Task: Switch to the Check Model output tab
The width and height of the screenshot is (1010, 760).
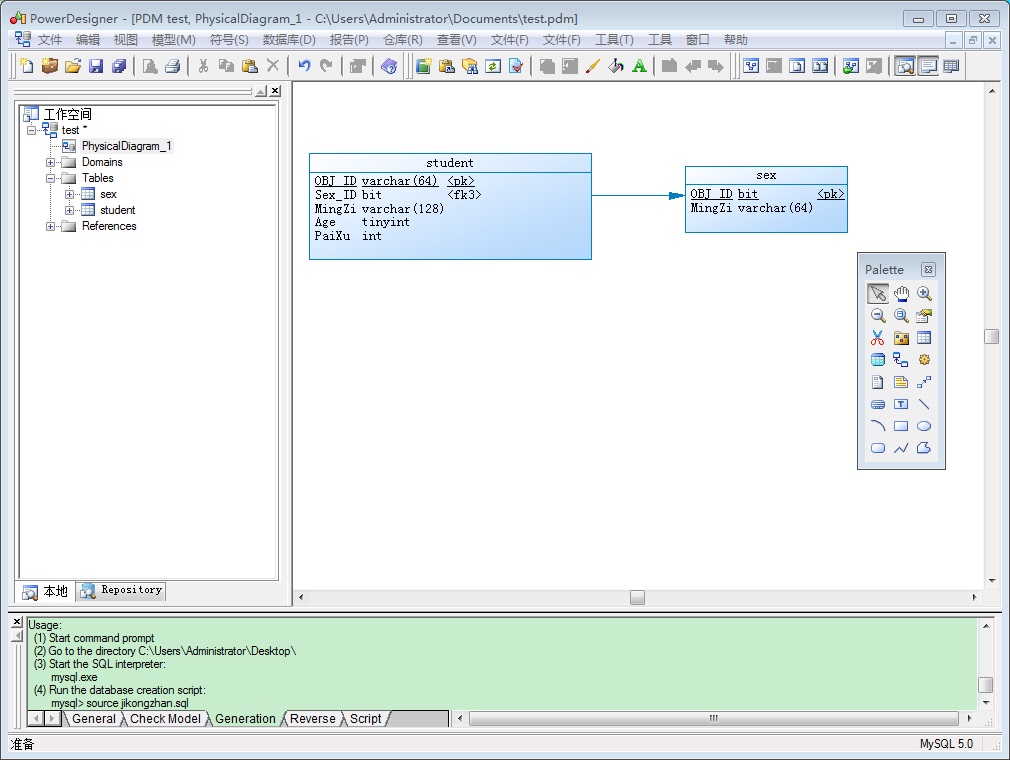Action: tap(165, 719)
